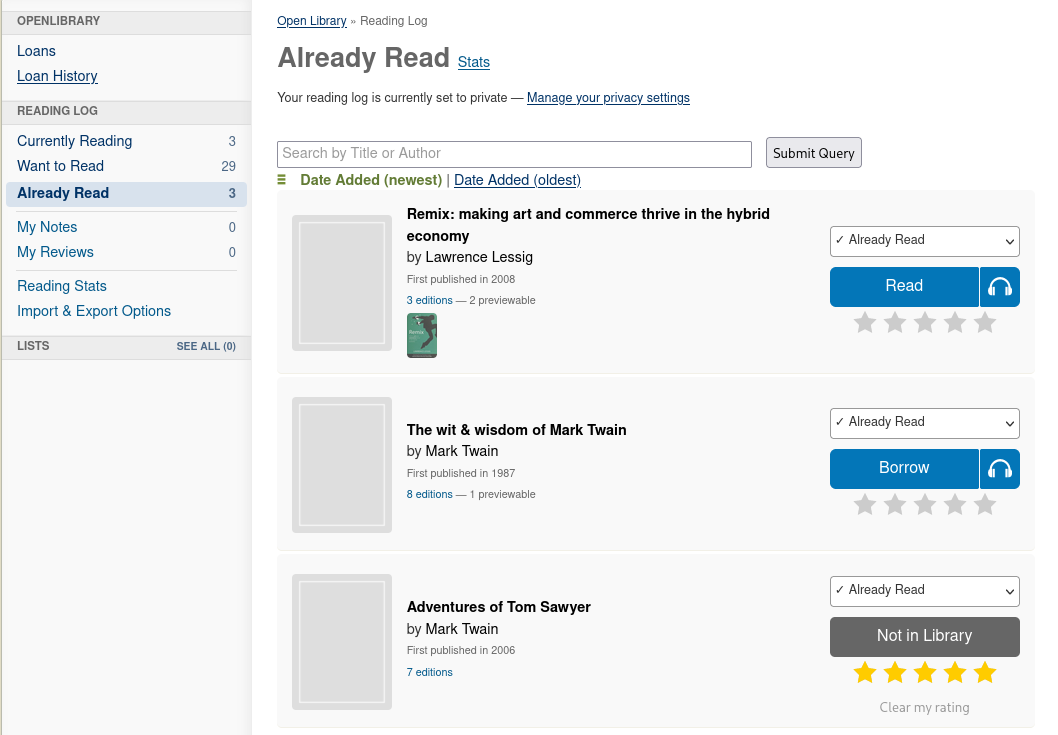Sort by Date Added (oldest)
The height and width of the screenshot is (735, 1058).
pos(518,180)
